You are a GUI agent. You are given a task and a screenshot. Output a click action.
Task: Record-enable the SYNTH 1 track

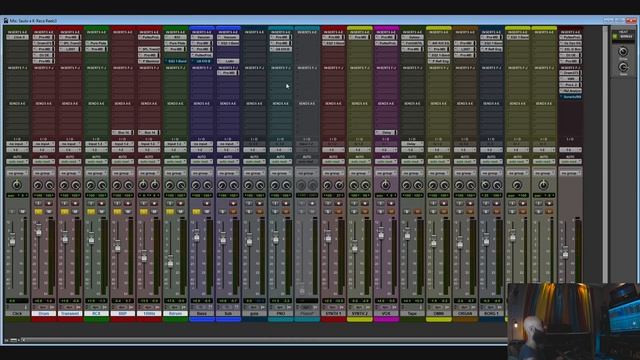click(x=338, y=203)
